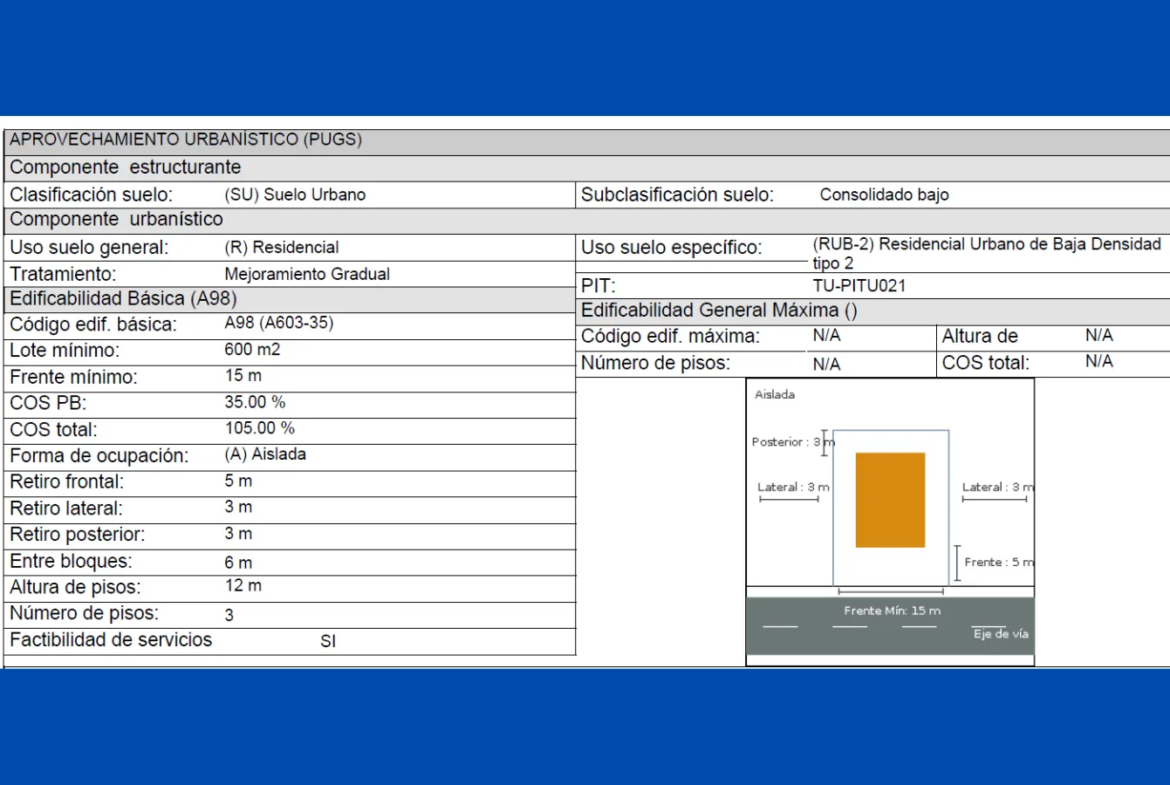
Task: Click 'Edificabilidad General Máxima ()' heading
Action: pyautogui.click(x=719, y=310)
